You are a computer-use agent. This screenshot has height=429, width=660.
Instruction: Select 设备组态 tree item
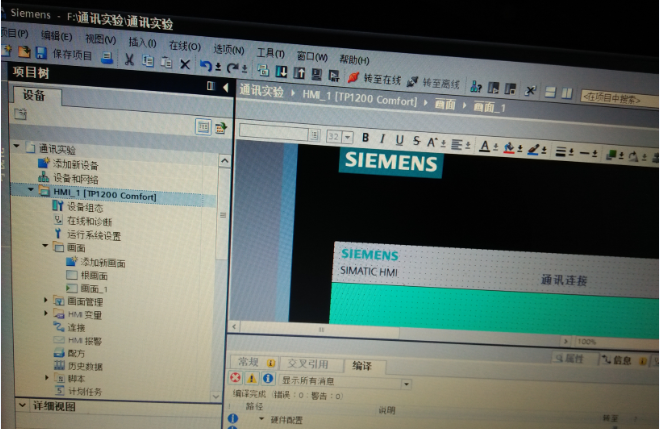(85, 207)
